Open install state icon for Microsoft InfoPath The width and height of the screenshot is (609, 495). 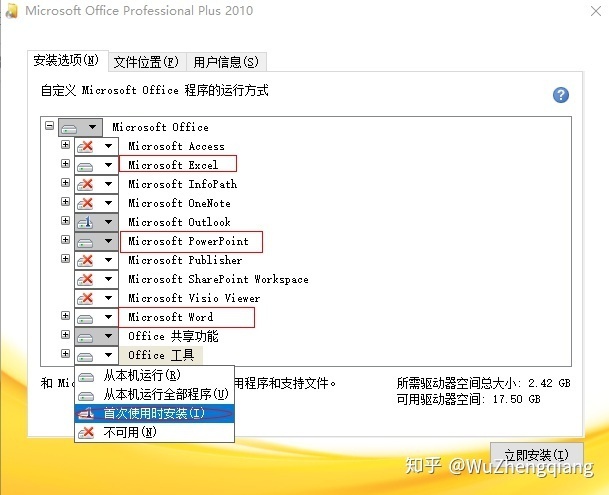[x=85, y=185]
